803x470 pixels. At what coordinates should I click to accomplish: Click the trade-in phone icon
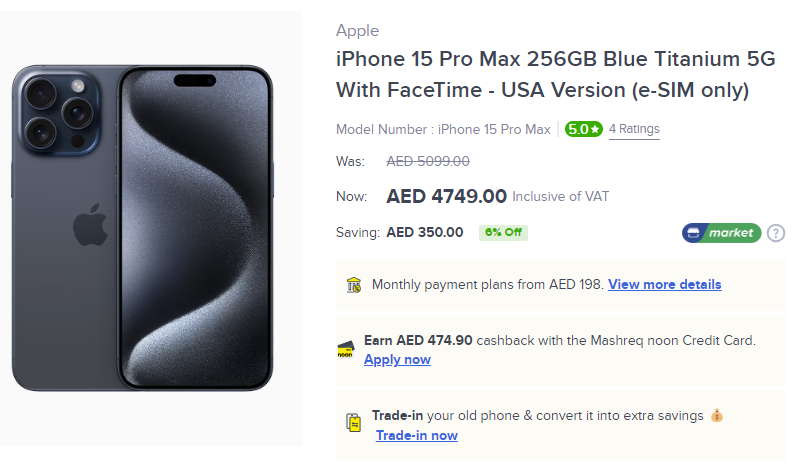pyautogui.click(x=353, y=423)
